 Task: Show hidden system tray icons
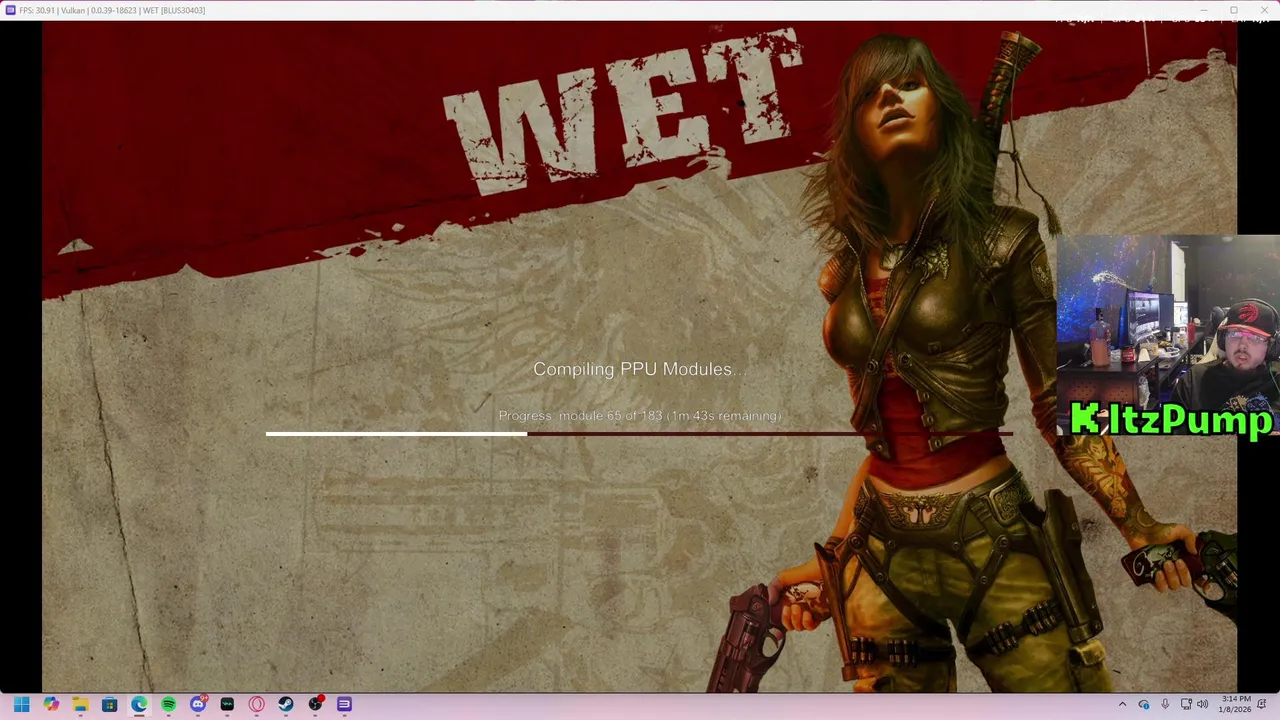[x=1122, y=705]
